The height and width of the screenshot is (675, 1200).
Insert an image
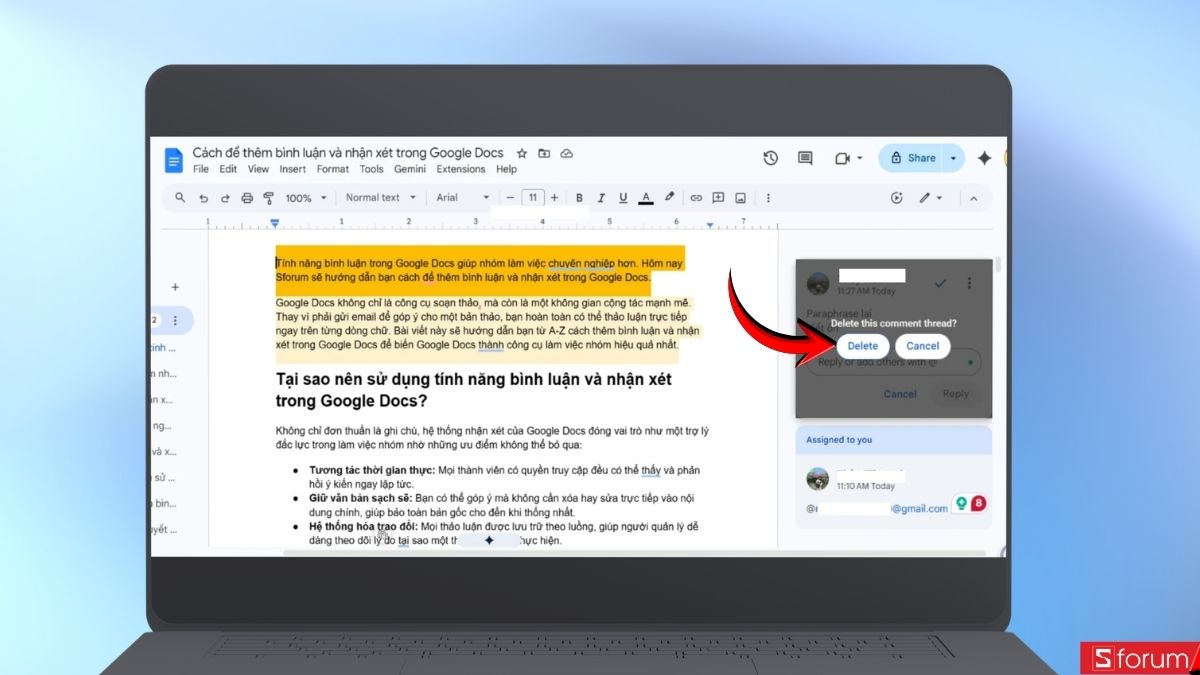740,198
